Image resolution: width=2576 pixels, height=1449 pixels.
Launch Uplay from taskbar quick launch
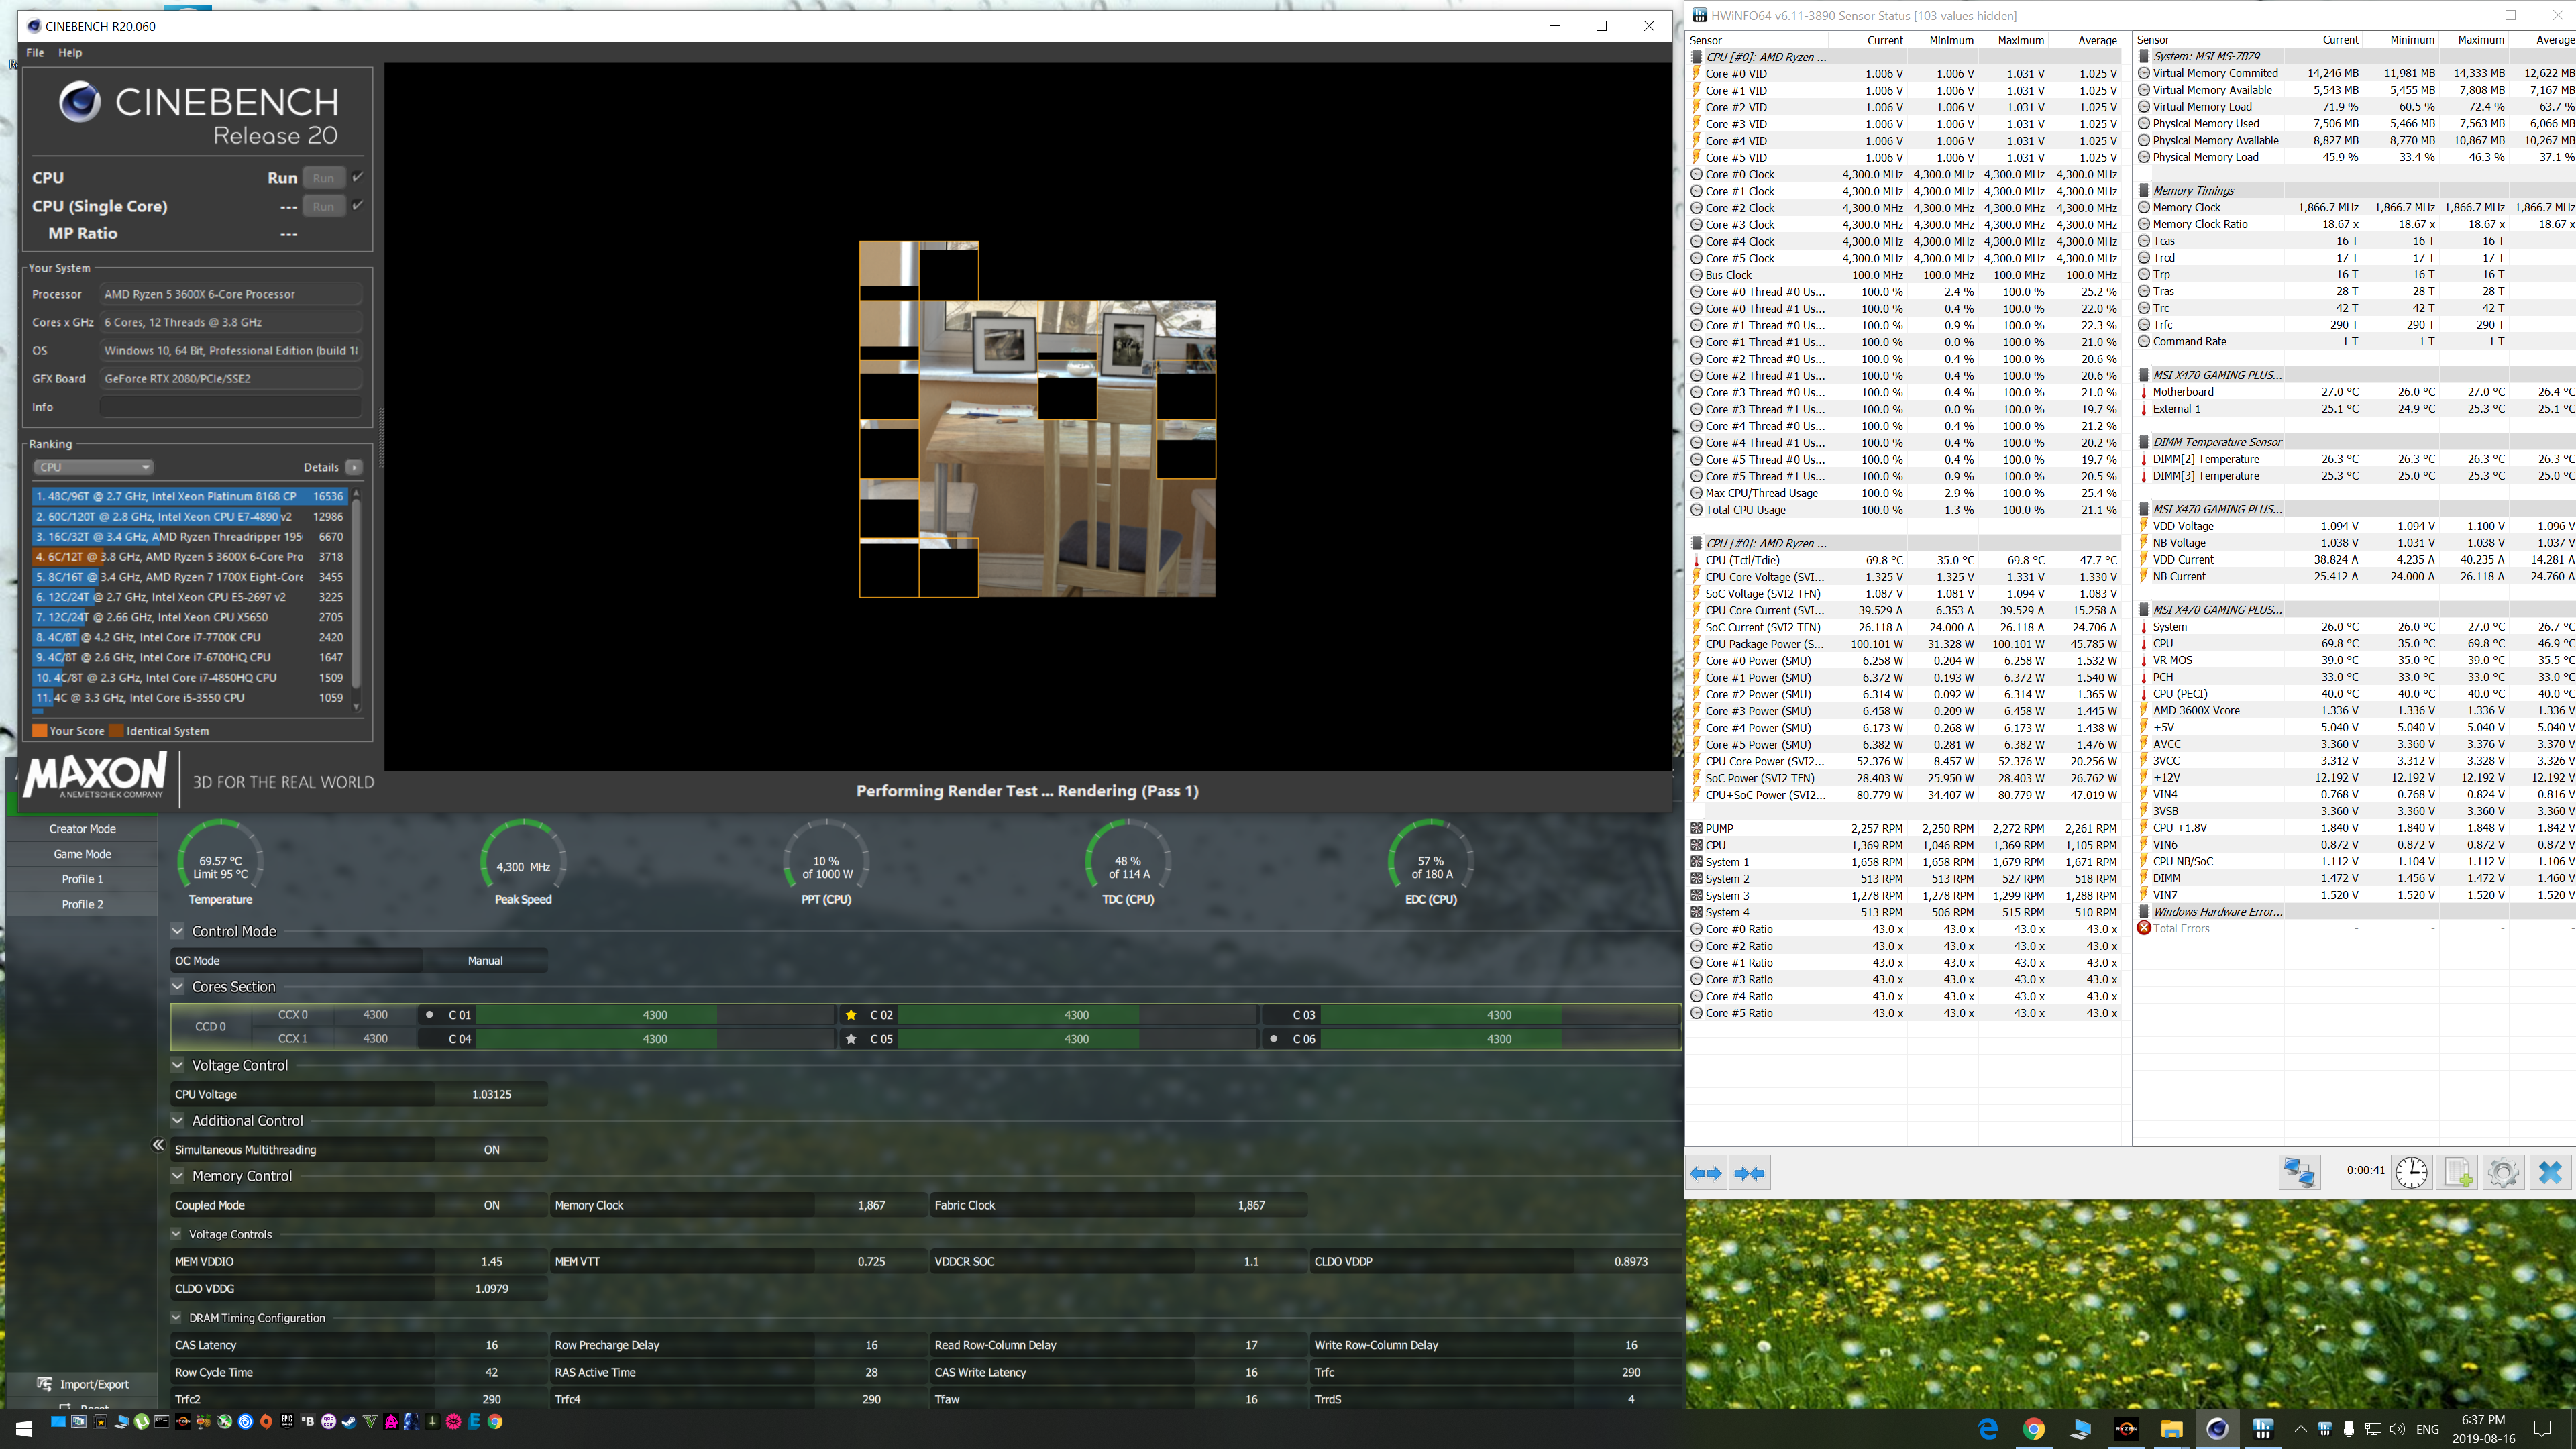245,1422
